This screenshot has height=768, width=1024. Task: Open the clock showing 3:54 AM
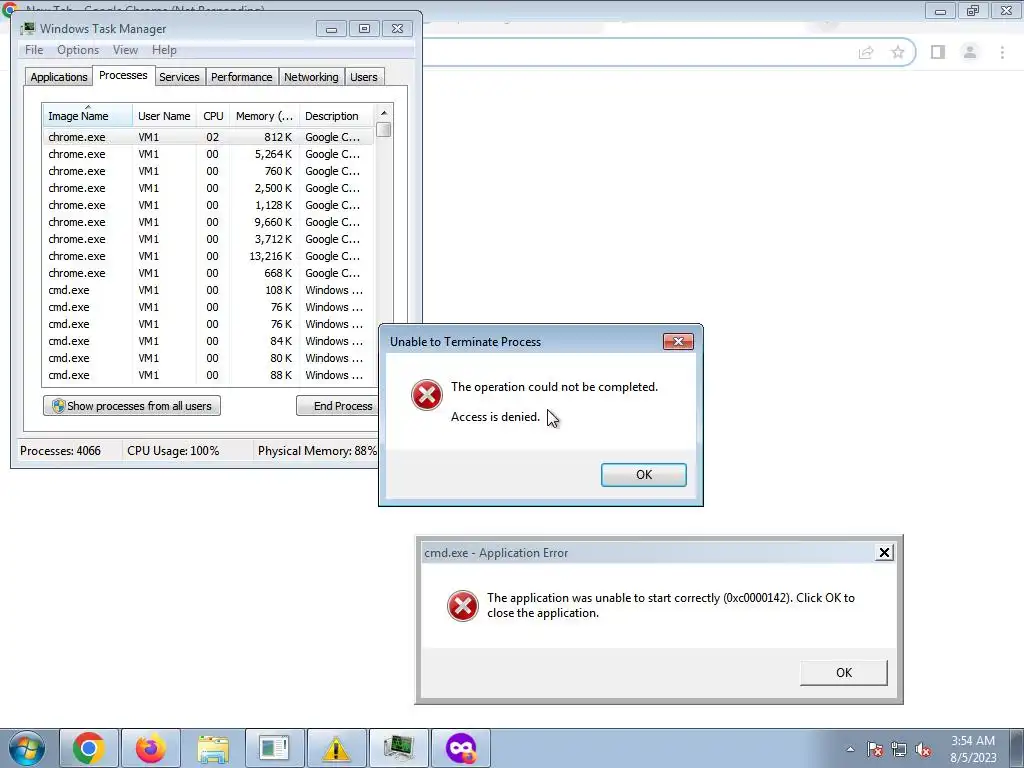(x=973, y=749)
